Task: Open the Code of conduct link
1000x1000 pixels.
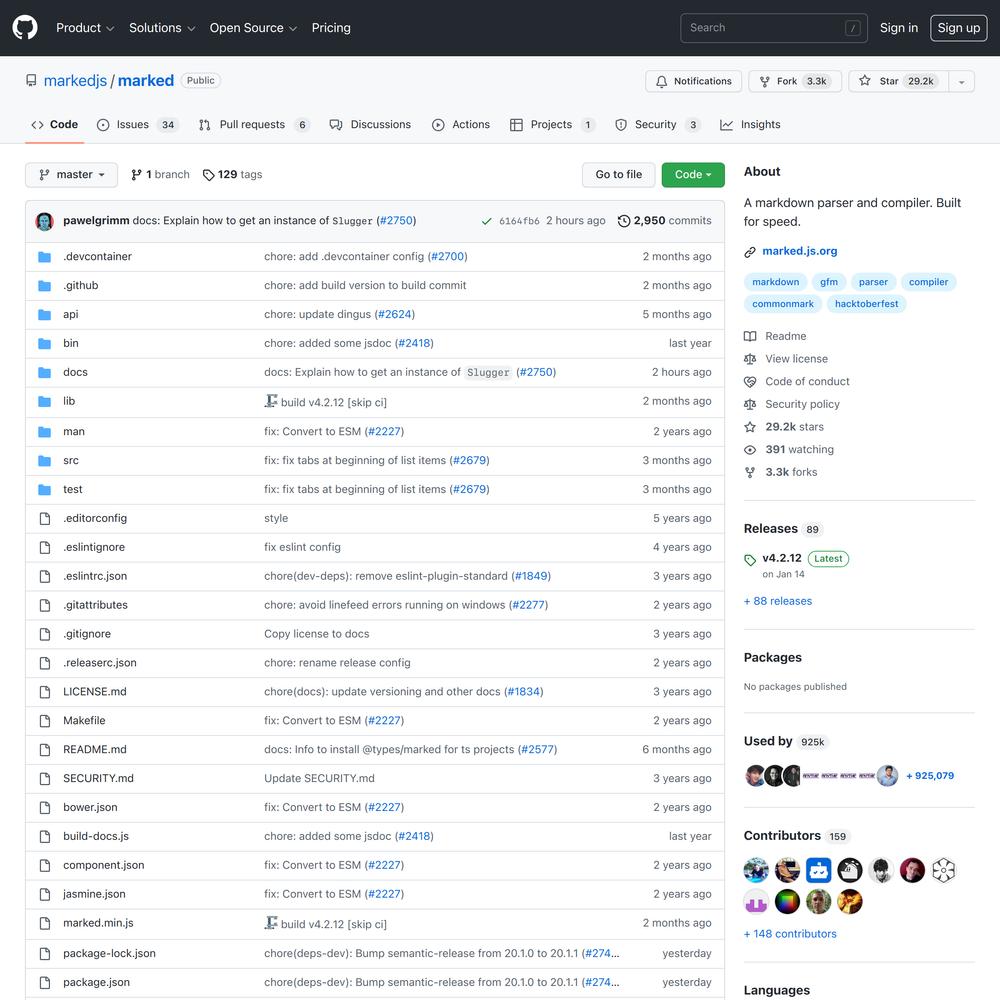Action: point(807,381)
